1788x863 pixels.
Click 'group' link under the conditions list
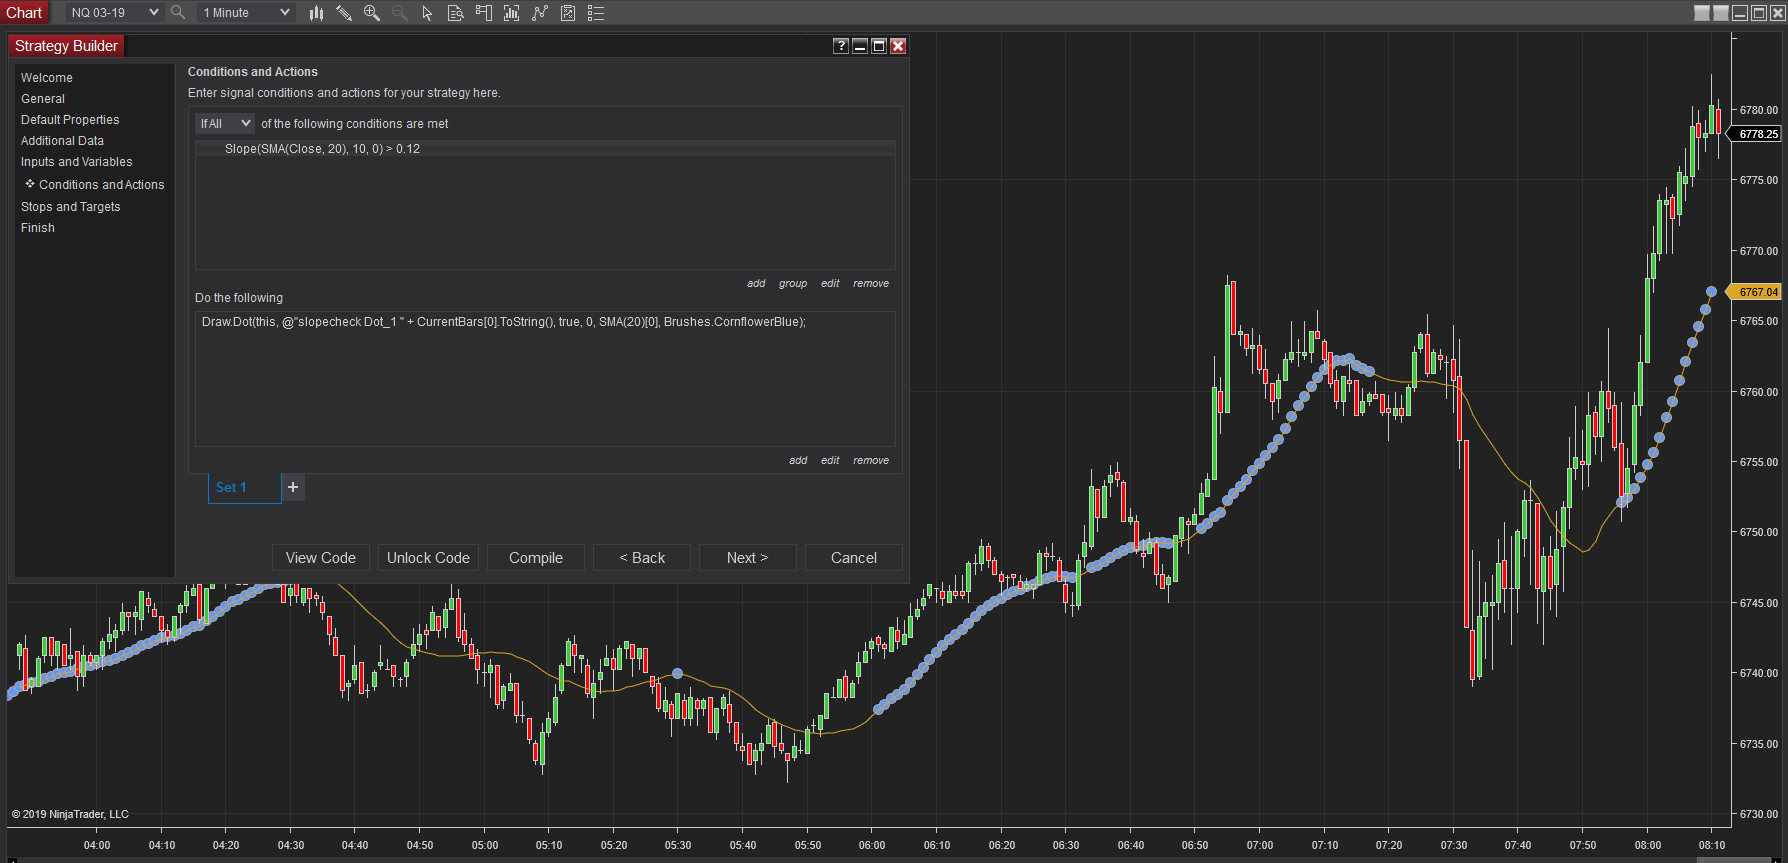point(793,284)
